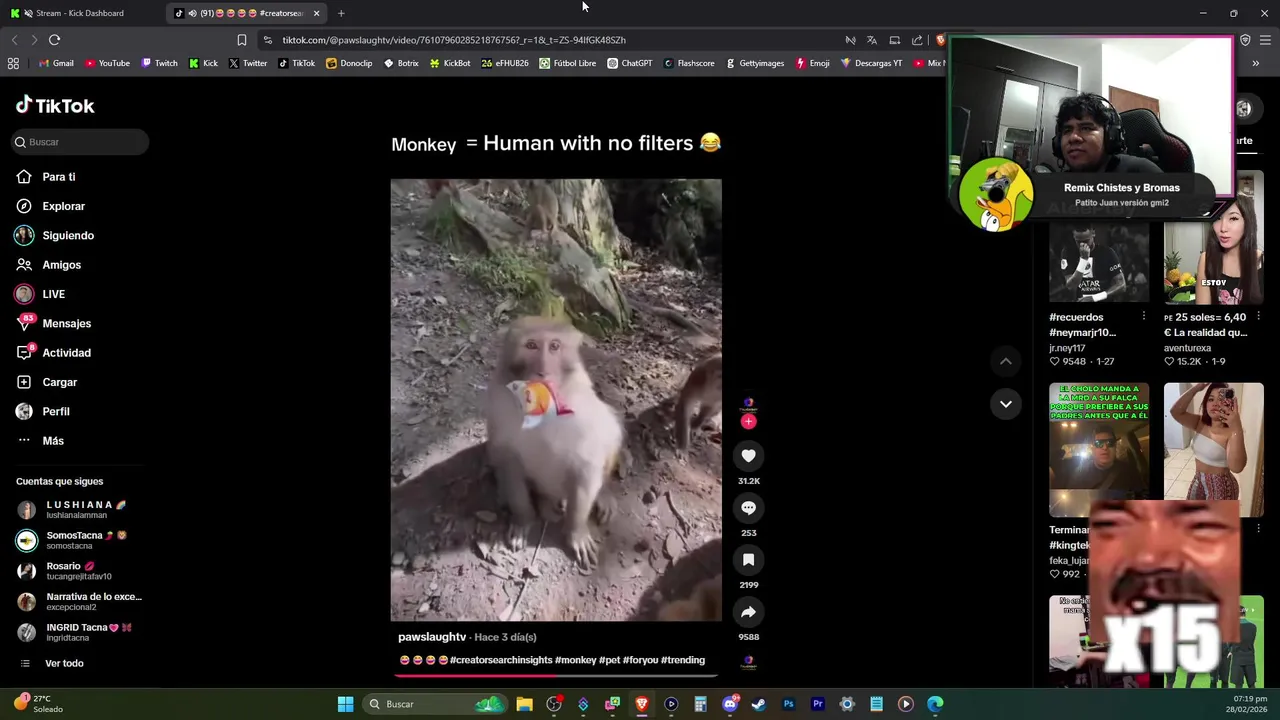Open Discord from the taskbar
1280x720 pixels.
tap(730, 704)
